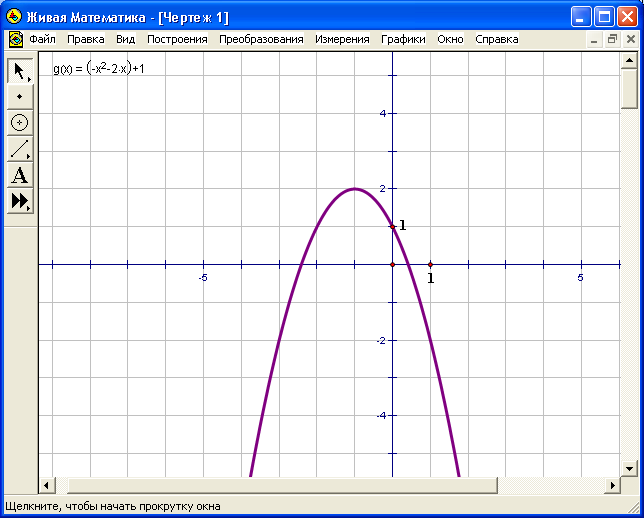Click the red unit point on x-axis

pos(430,265)
